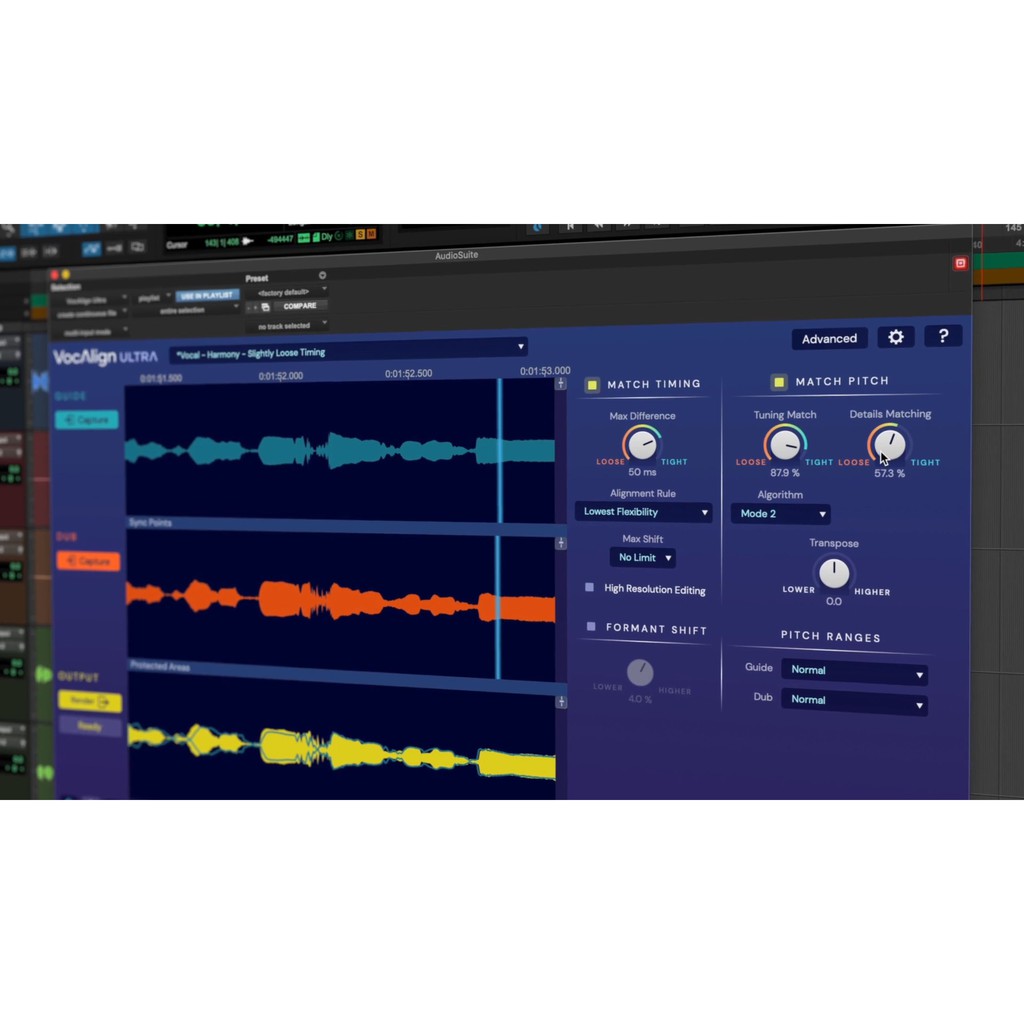The height and width of the screenshot is (1024, 1024).
Task: Open the Alignment Rule dropdown
Action: tap(643, 512)
